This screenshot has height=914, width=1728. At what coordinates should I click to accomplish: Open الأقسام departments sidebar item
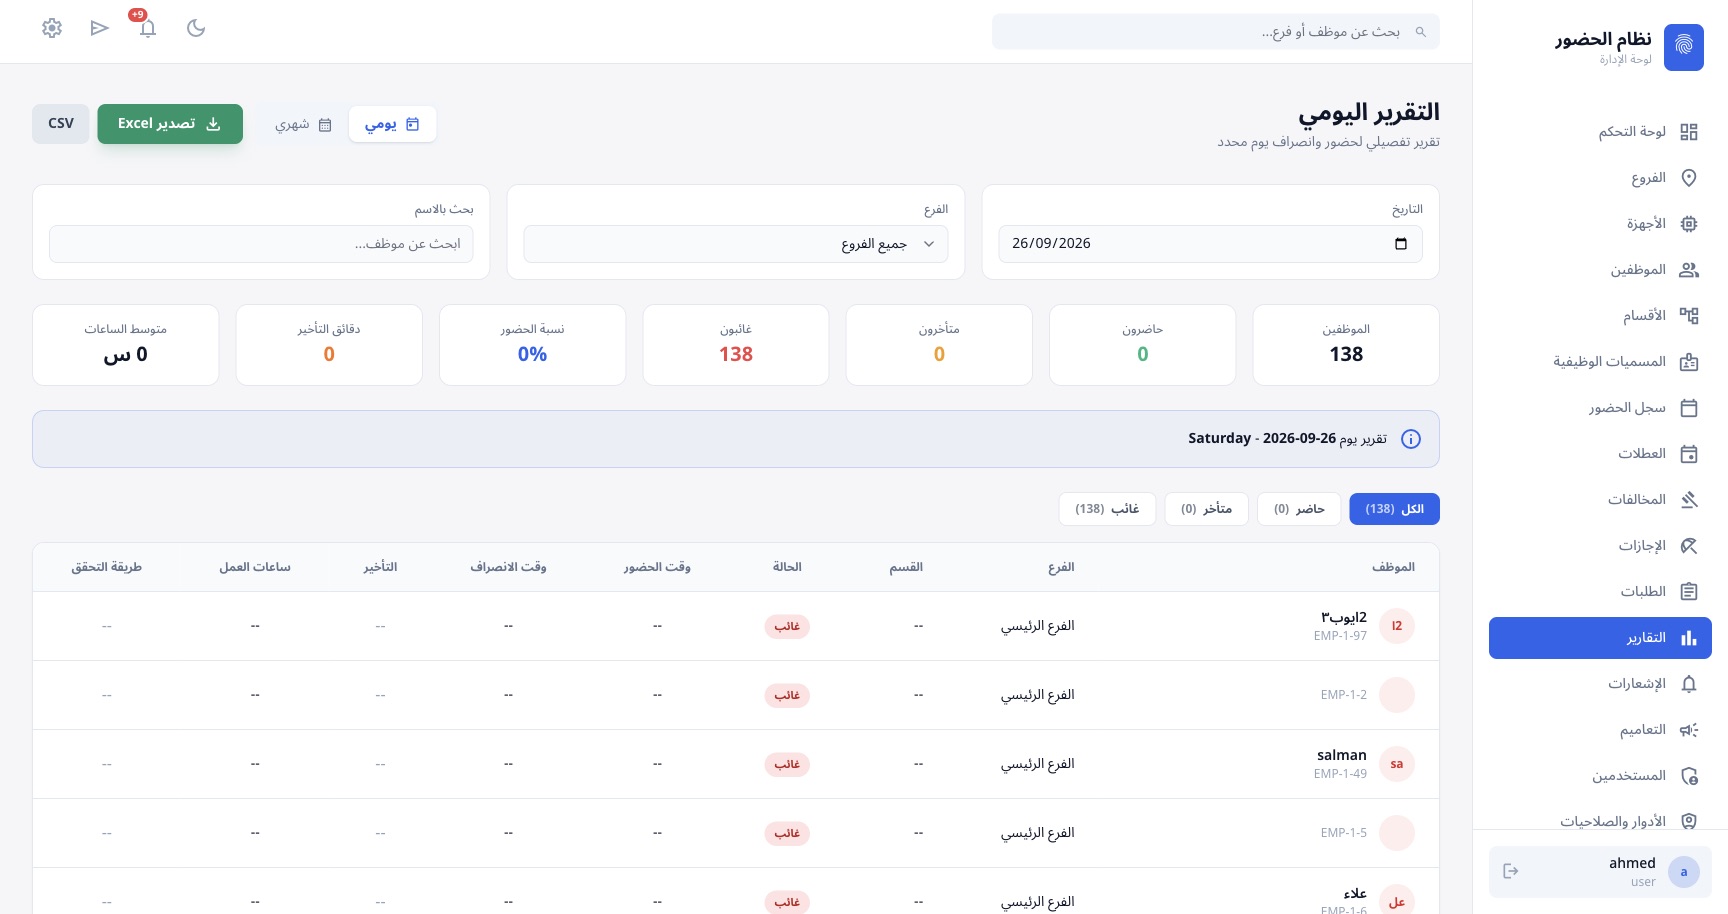tap(1600, 316)
